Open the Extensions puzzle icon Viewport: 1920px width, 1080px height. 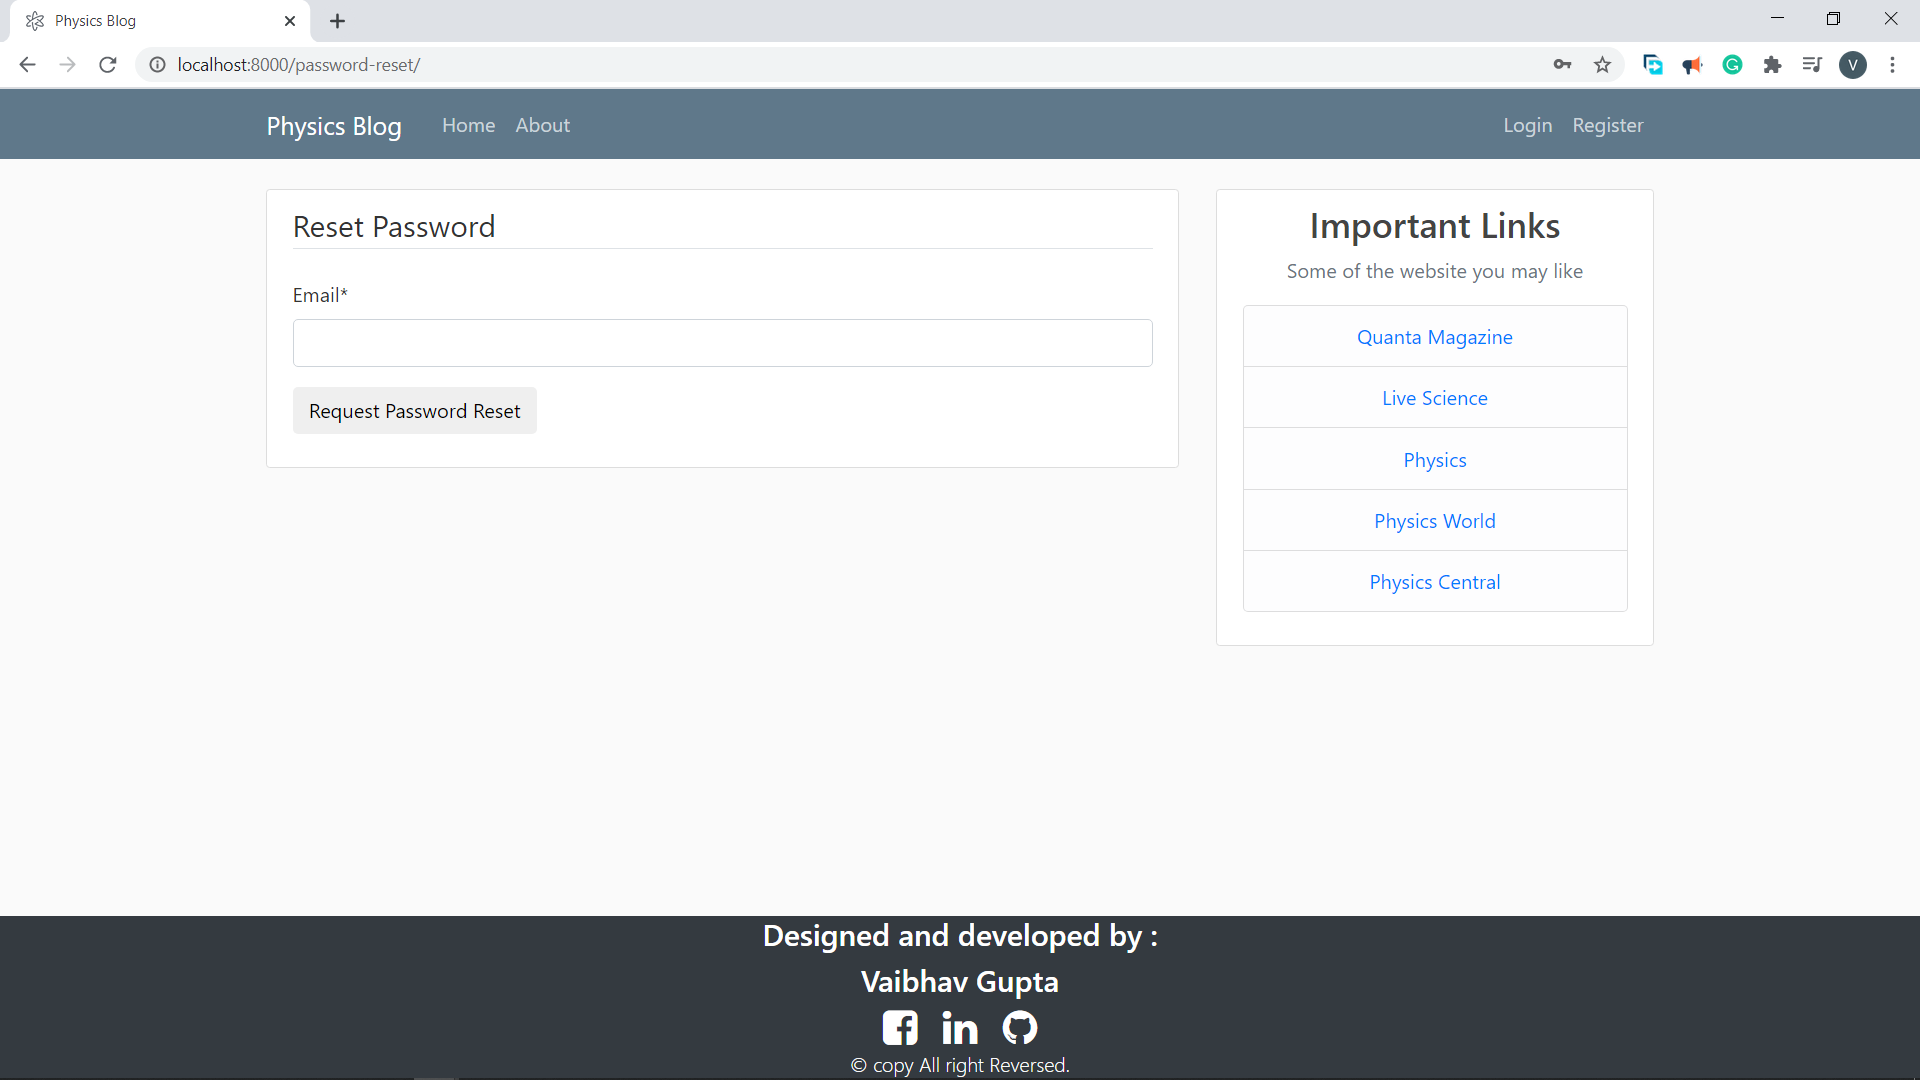(x=1772, y=65)
